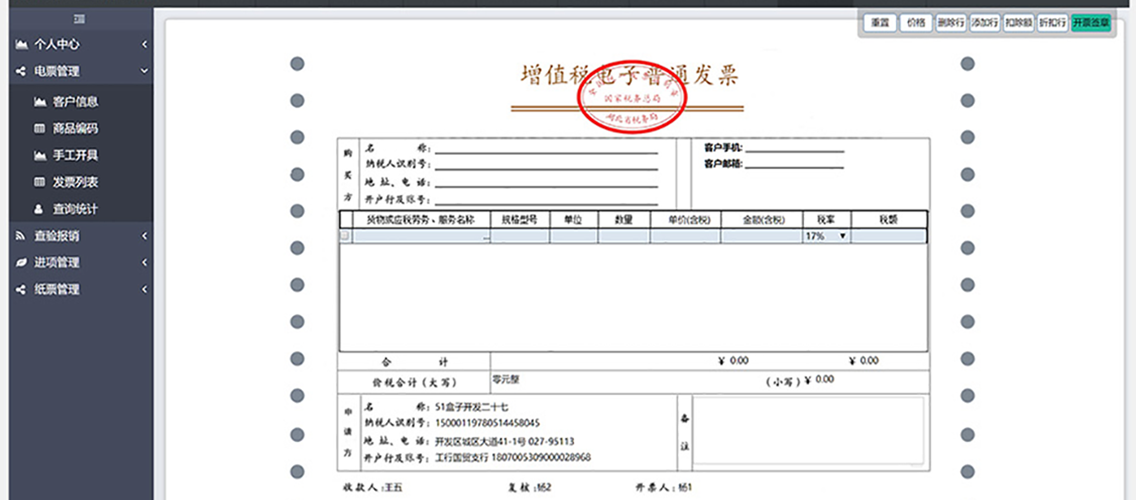
Task: Click the buyer 地址、电话 input line
Action: pos(546,181)
